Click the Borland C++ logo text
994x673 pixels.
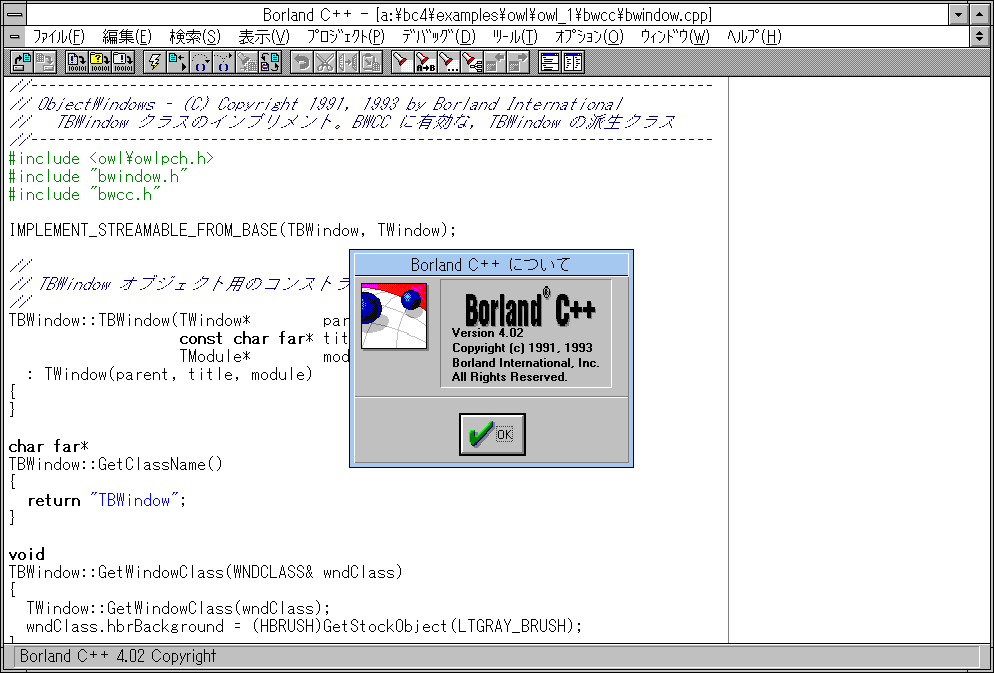pyautogui.click(x=530, y=308)
